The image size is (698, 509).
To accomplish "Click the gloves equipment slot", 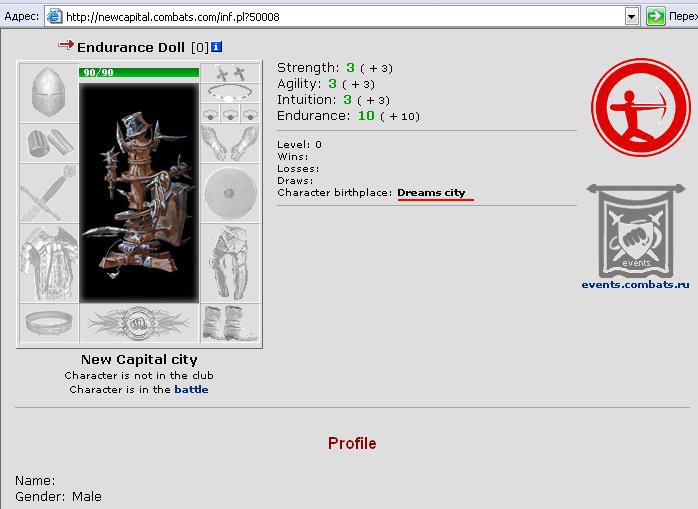I will point(230,143).
